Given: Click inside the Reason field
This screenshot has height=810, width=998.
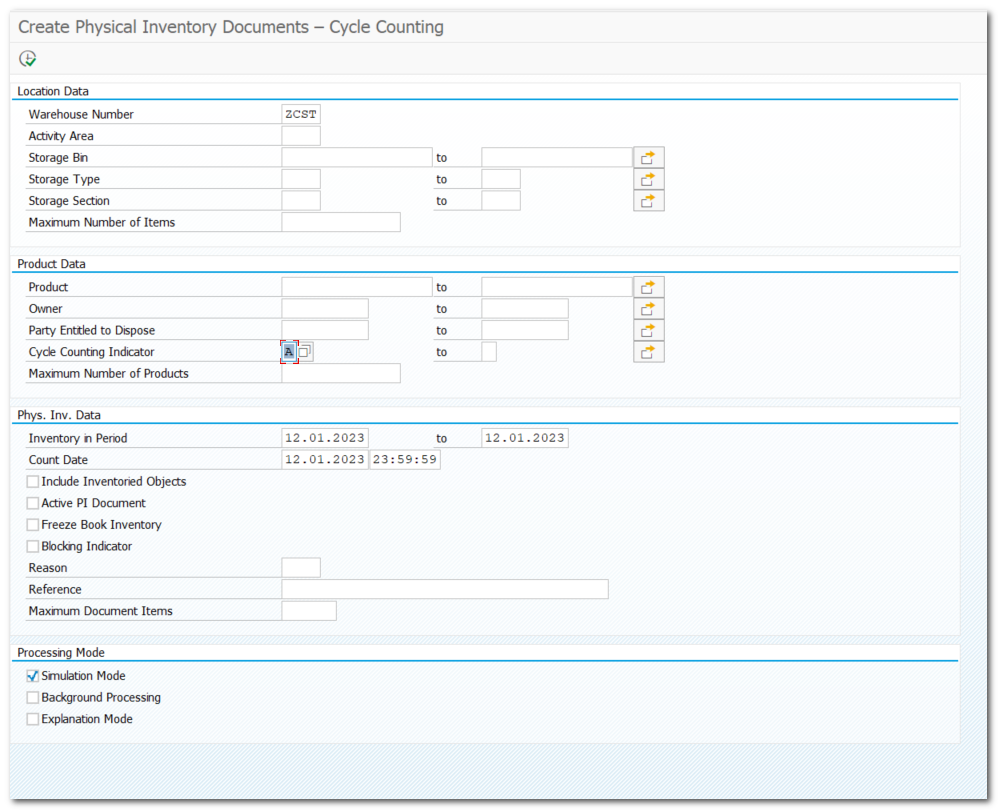Looking at the screenshot, I should pos(300,567).
